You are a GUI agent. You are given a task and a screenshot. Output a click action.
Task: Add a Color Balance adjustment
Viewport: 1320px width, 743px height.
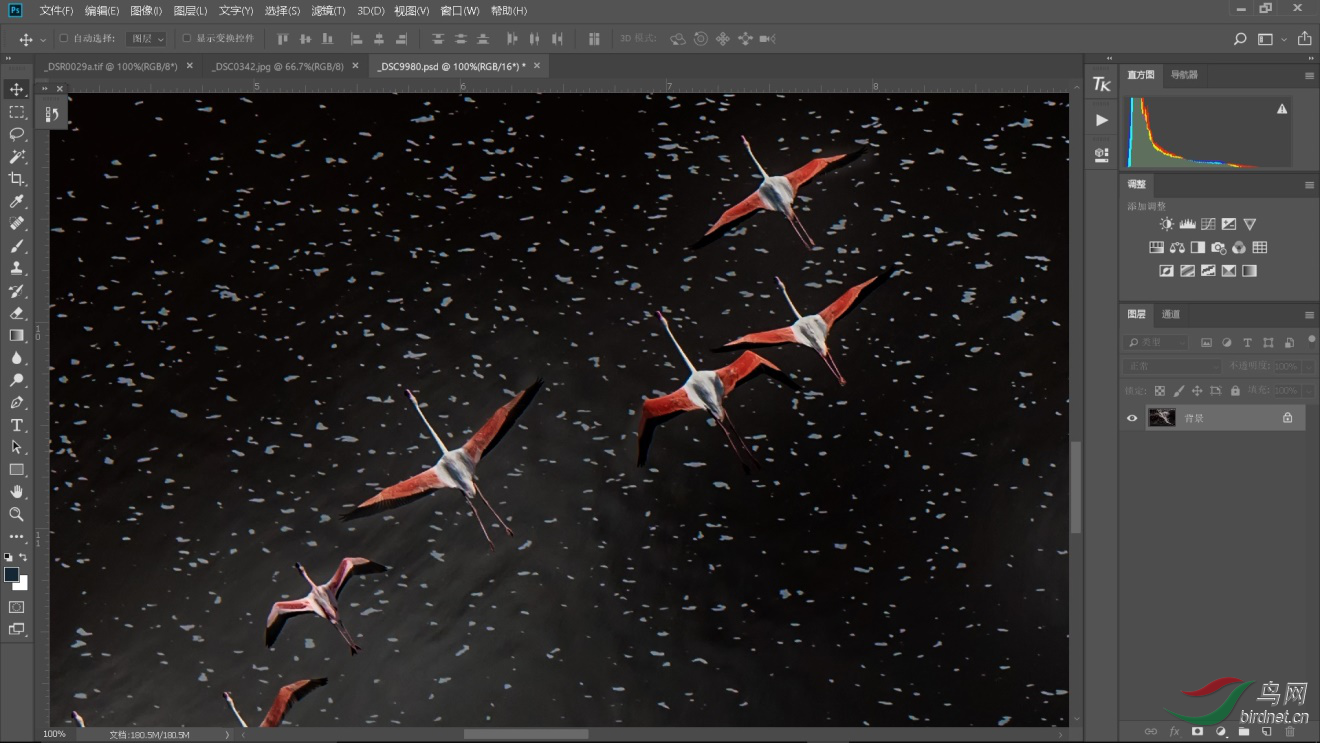pyautogui.click(x=1177, y=248)
